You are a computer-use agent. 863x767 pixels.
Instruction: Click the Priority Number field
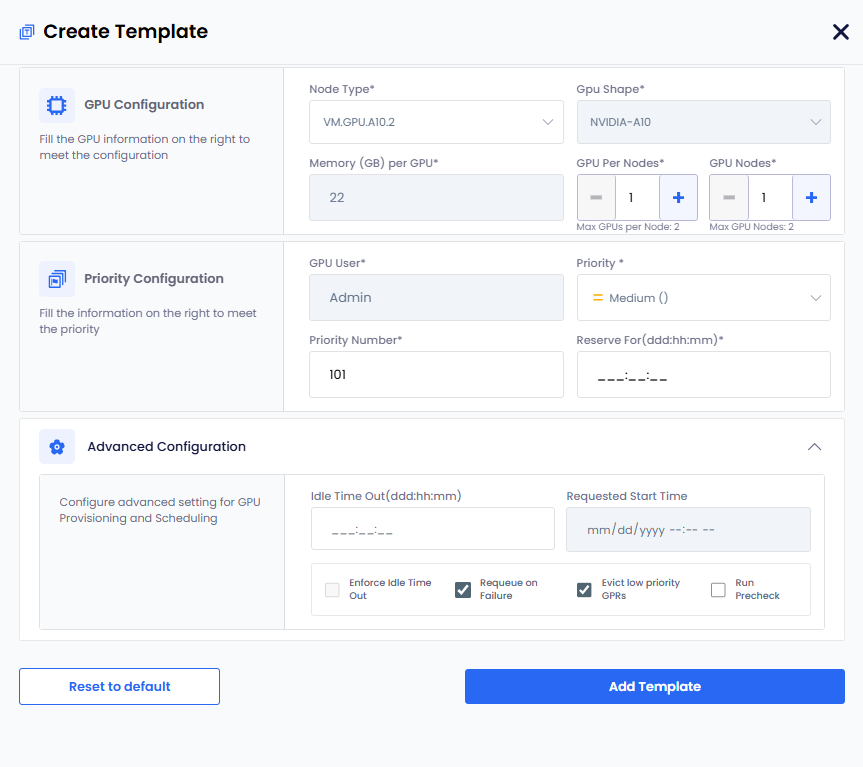pos(436,374)
